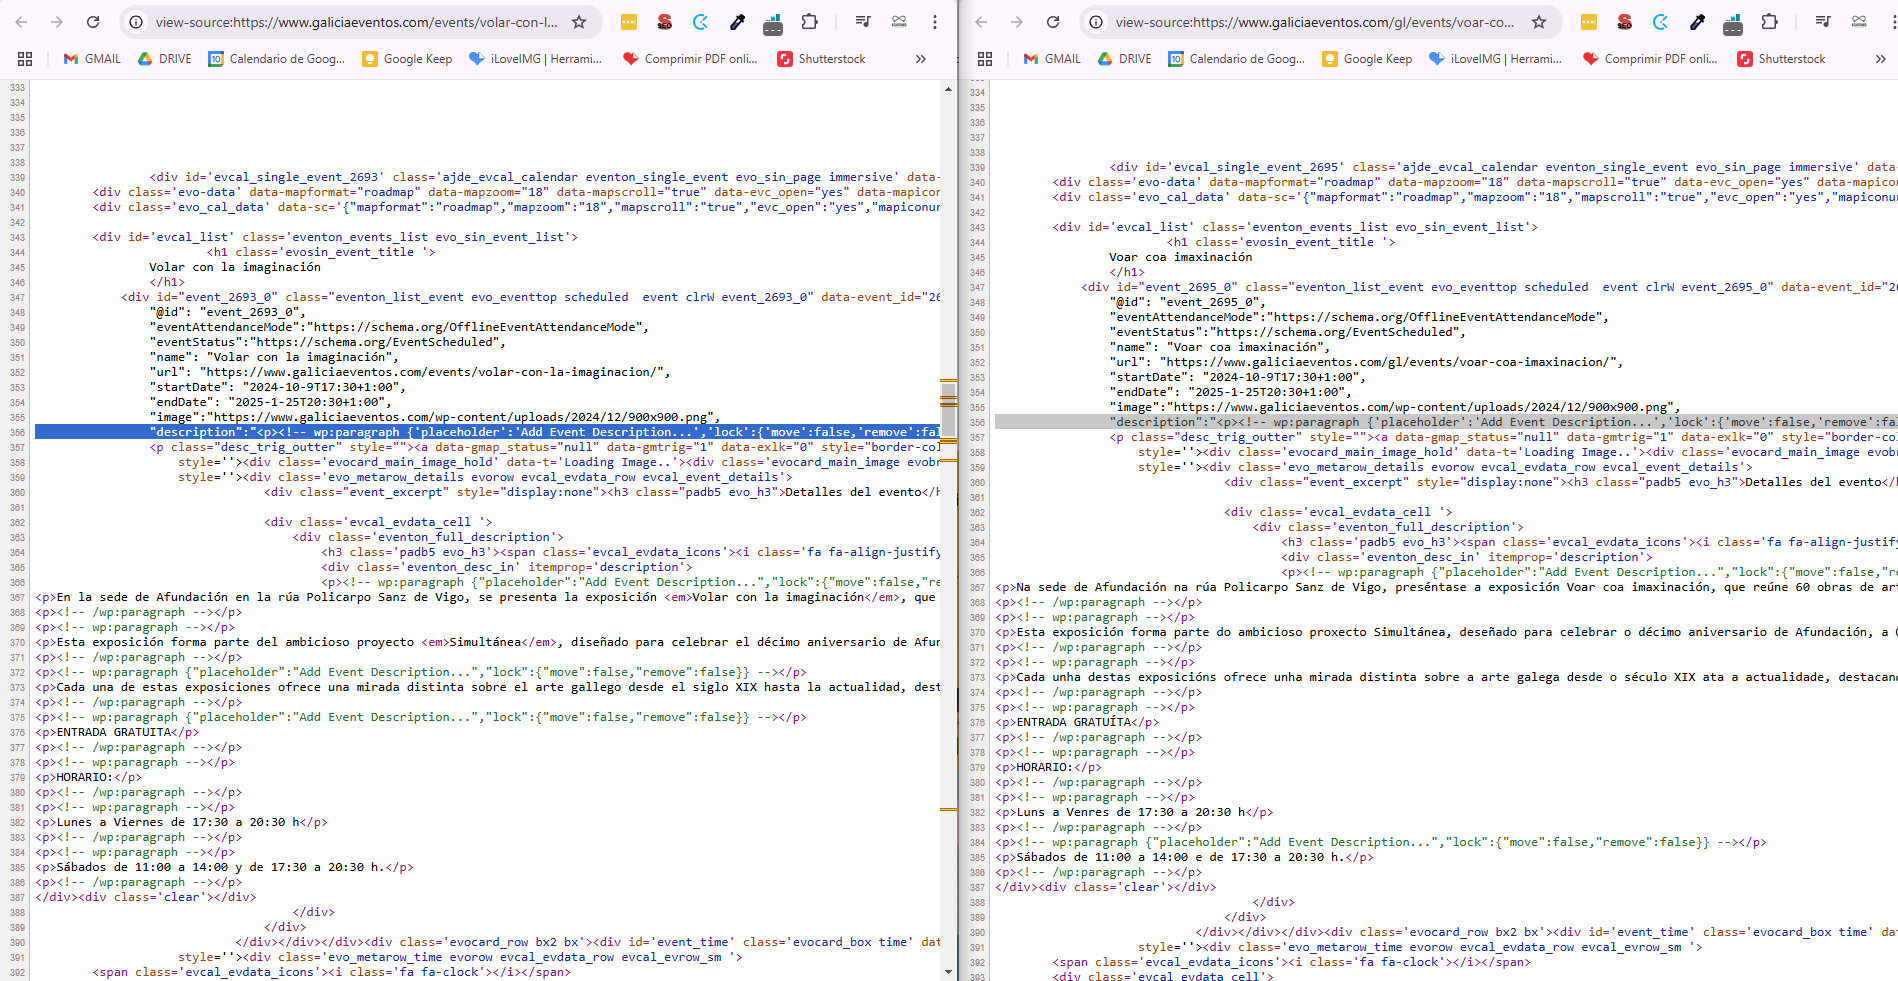This screenshot has height=981, width=1898.
Task: Open iLoveIMG bookmark in right window
Action: pyautogui.click(x=1495, y=59)
